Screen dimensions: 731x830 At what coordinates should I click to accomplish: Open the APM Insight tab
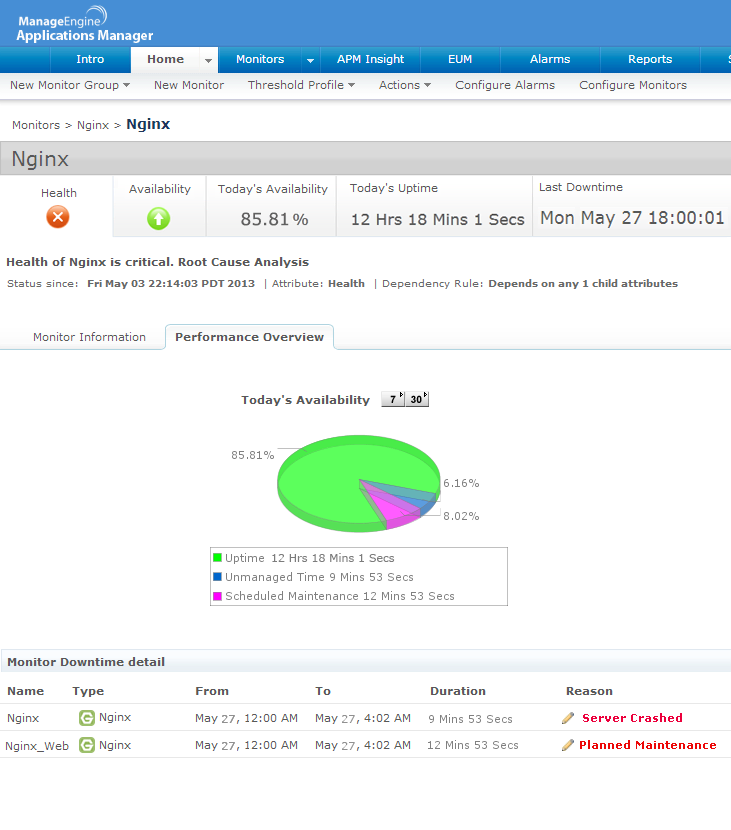pyautogui.click(x=371, y=59)
